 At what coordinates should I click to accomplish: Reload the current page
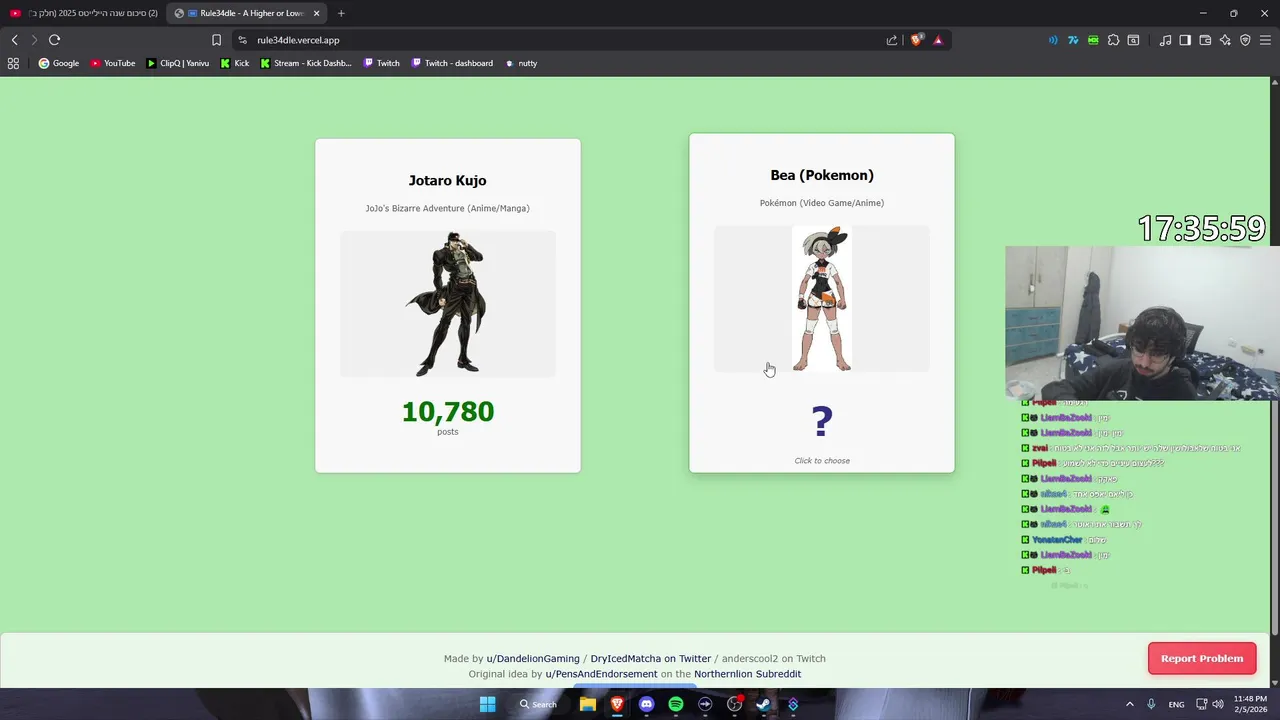[54, 40]
